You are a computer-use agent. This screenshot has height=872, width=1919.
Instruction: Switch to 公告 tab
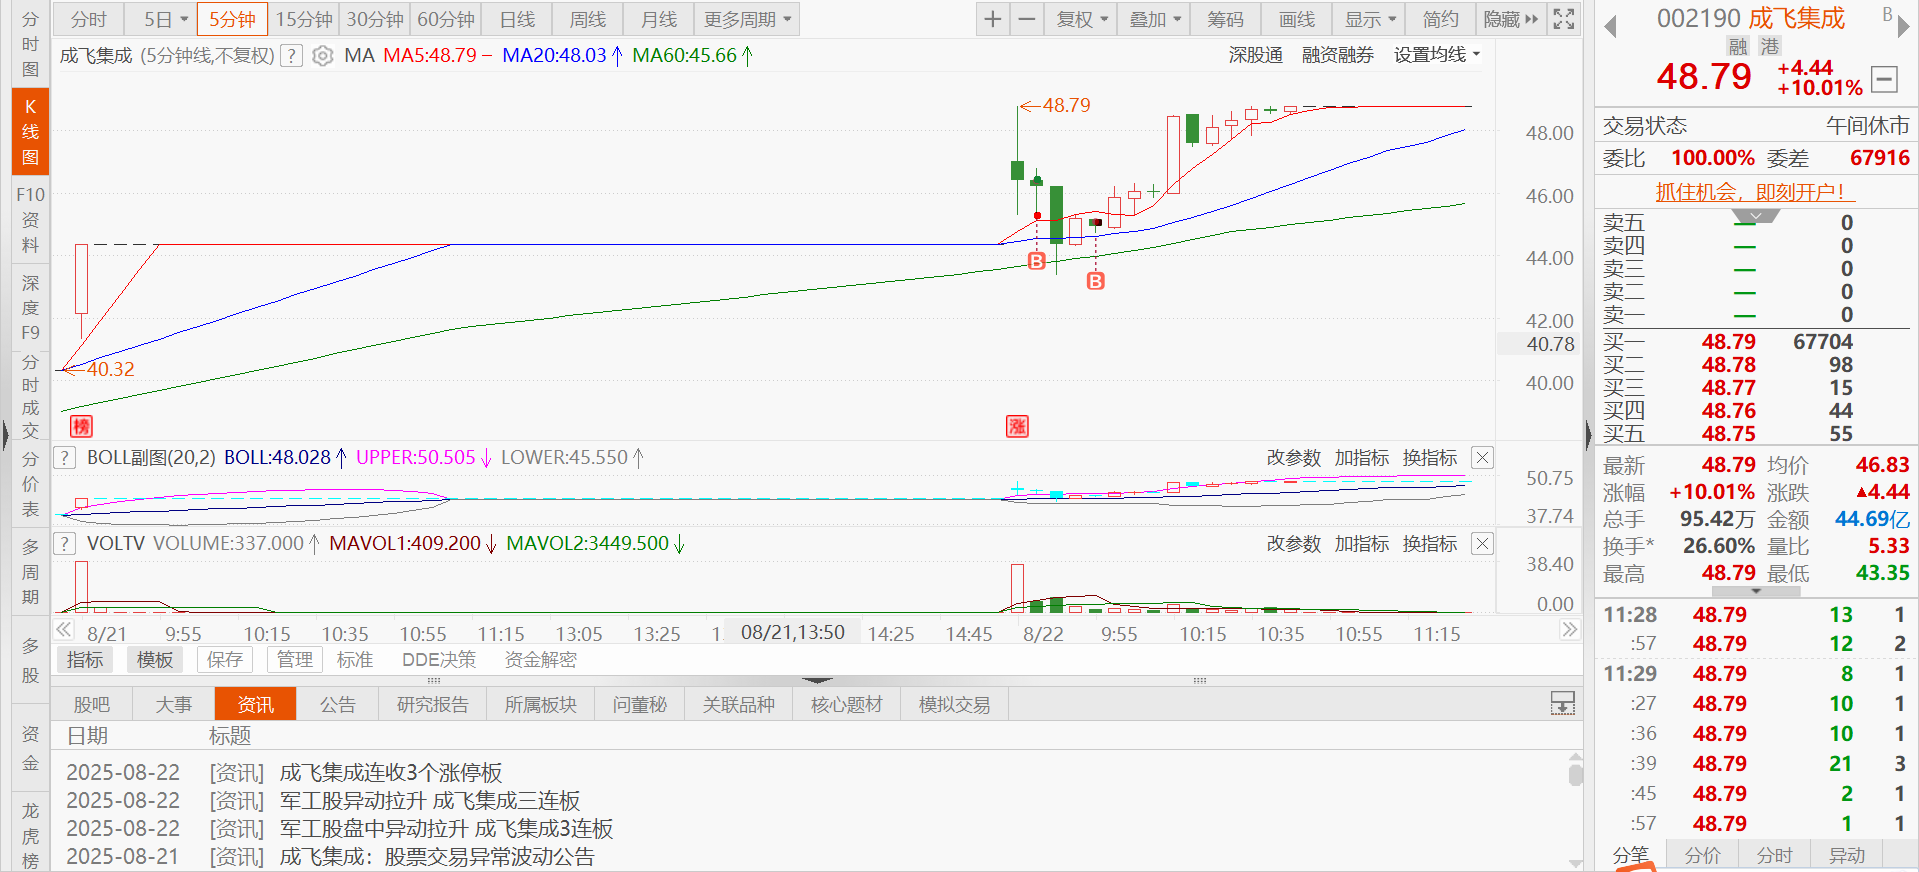click(x=337, y=704)
